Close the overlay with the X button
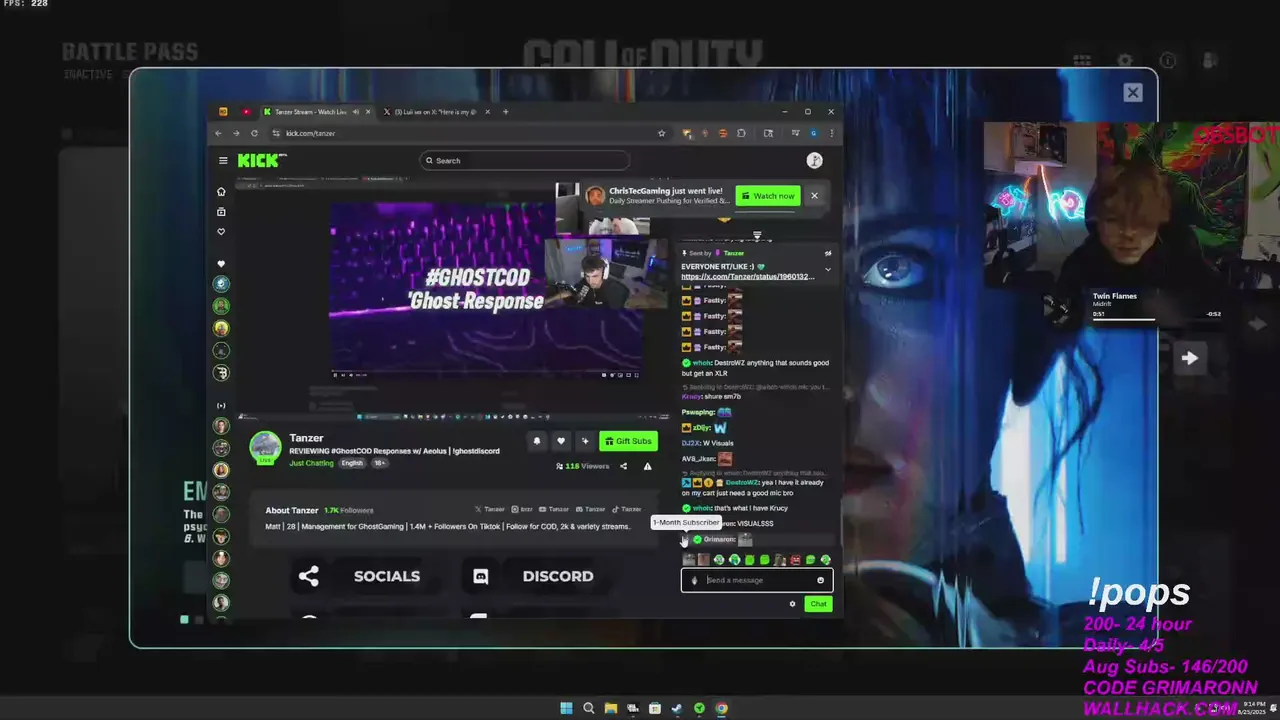The image size is (1280, 720). click(x=1132, y=93)
